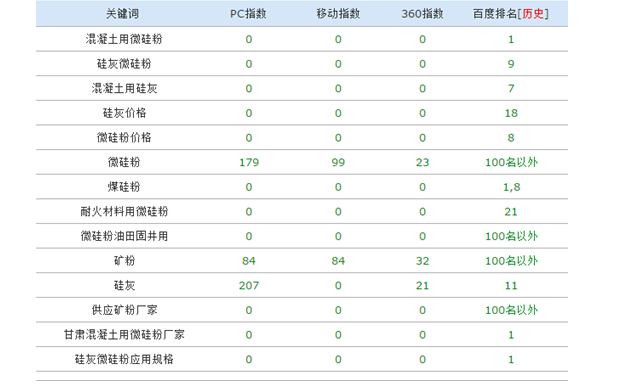Click mobile index 84 for 矿粉
The height and width of the screenshot is (387, 624).
pyautogui.click(x=338, y=261)
